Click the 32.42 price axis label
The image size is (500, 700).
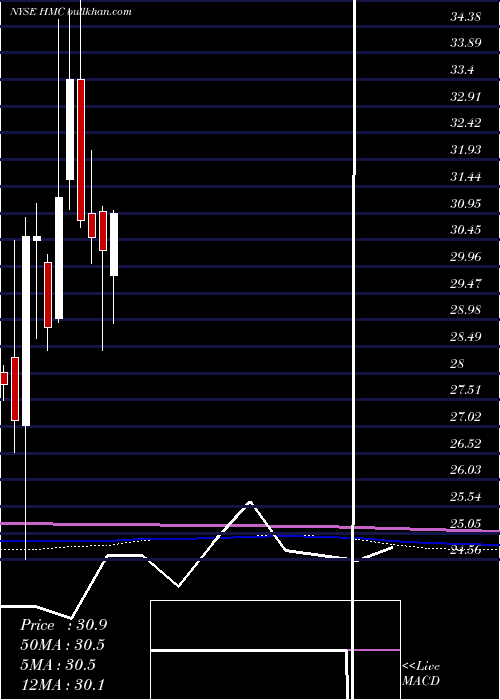coord(466,123)
